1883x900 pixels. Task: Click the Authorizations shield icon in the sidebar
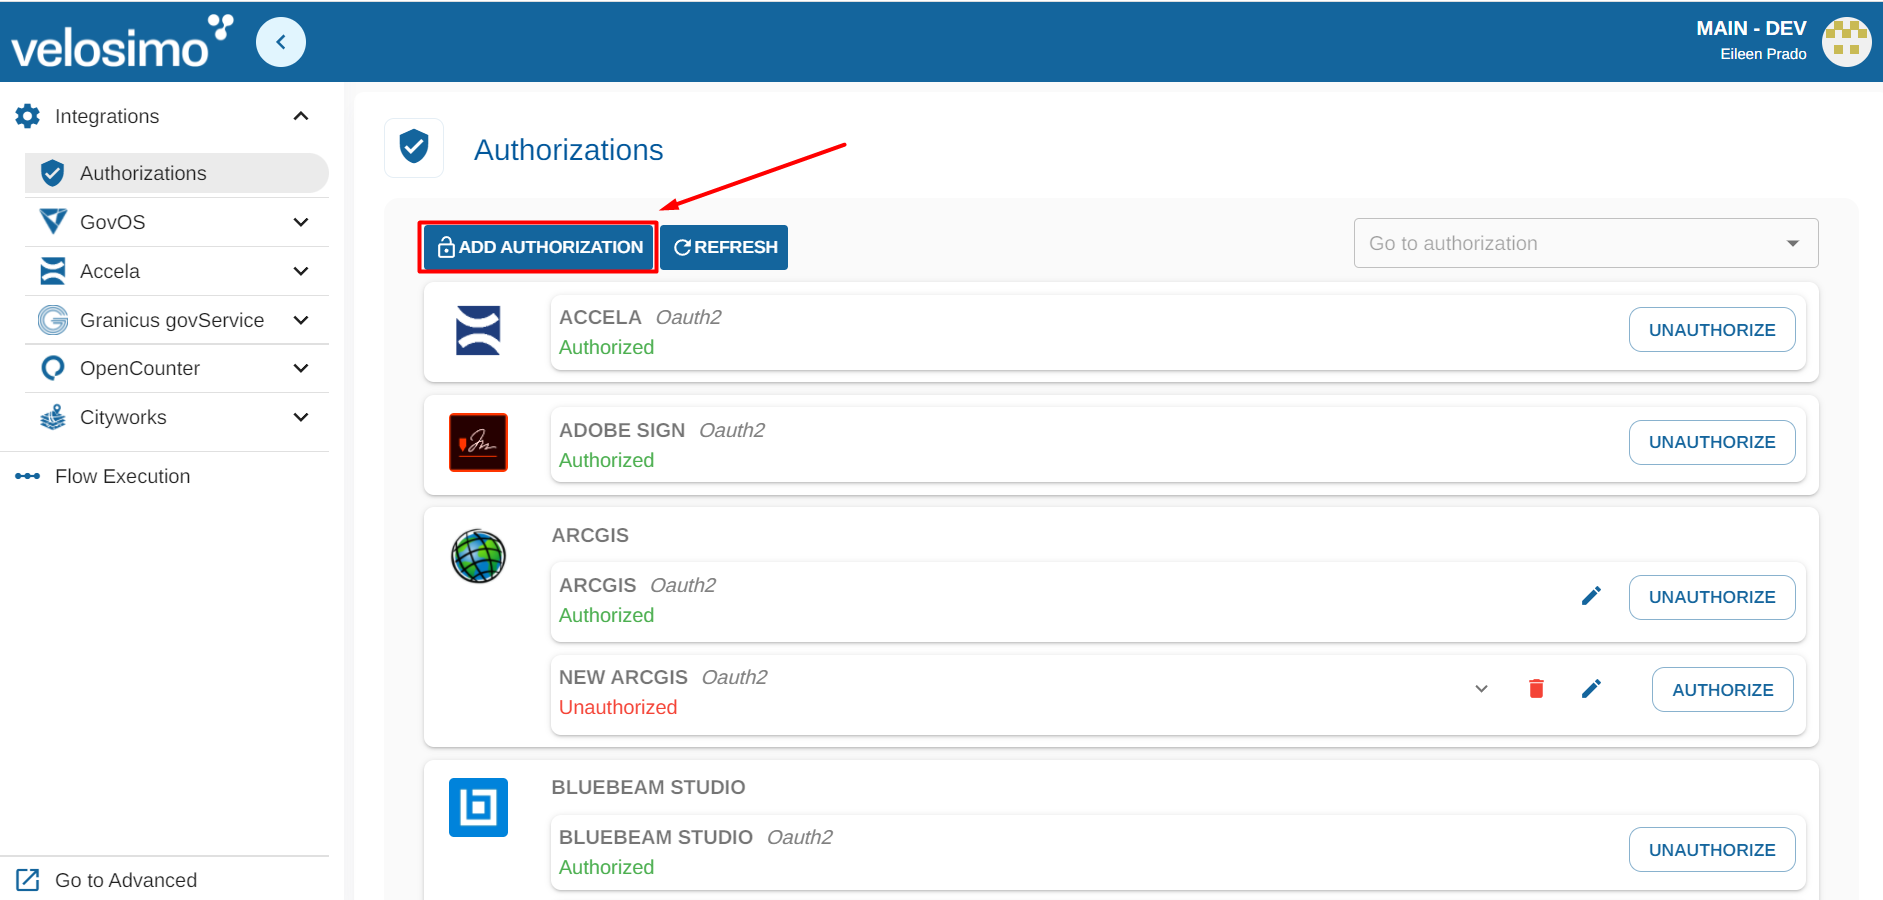coord(53,173)
